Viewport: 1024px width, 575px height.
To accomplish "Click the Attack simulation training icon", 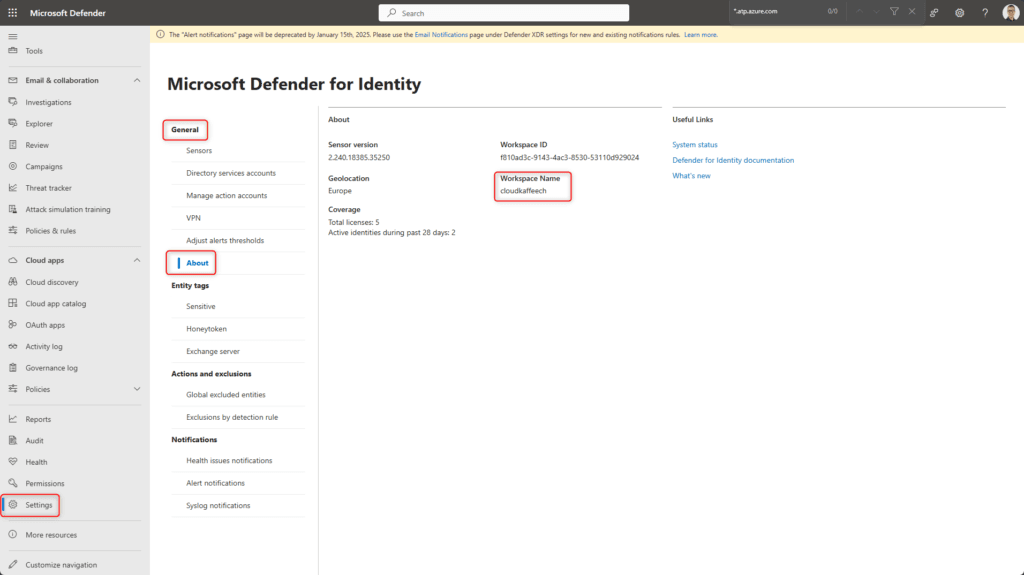I will (x=13, y=209).
